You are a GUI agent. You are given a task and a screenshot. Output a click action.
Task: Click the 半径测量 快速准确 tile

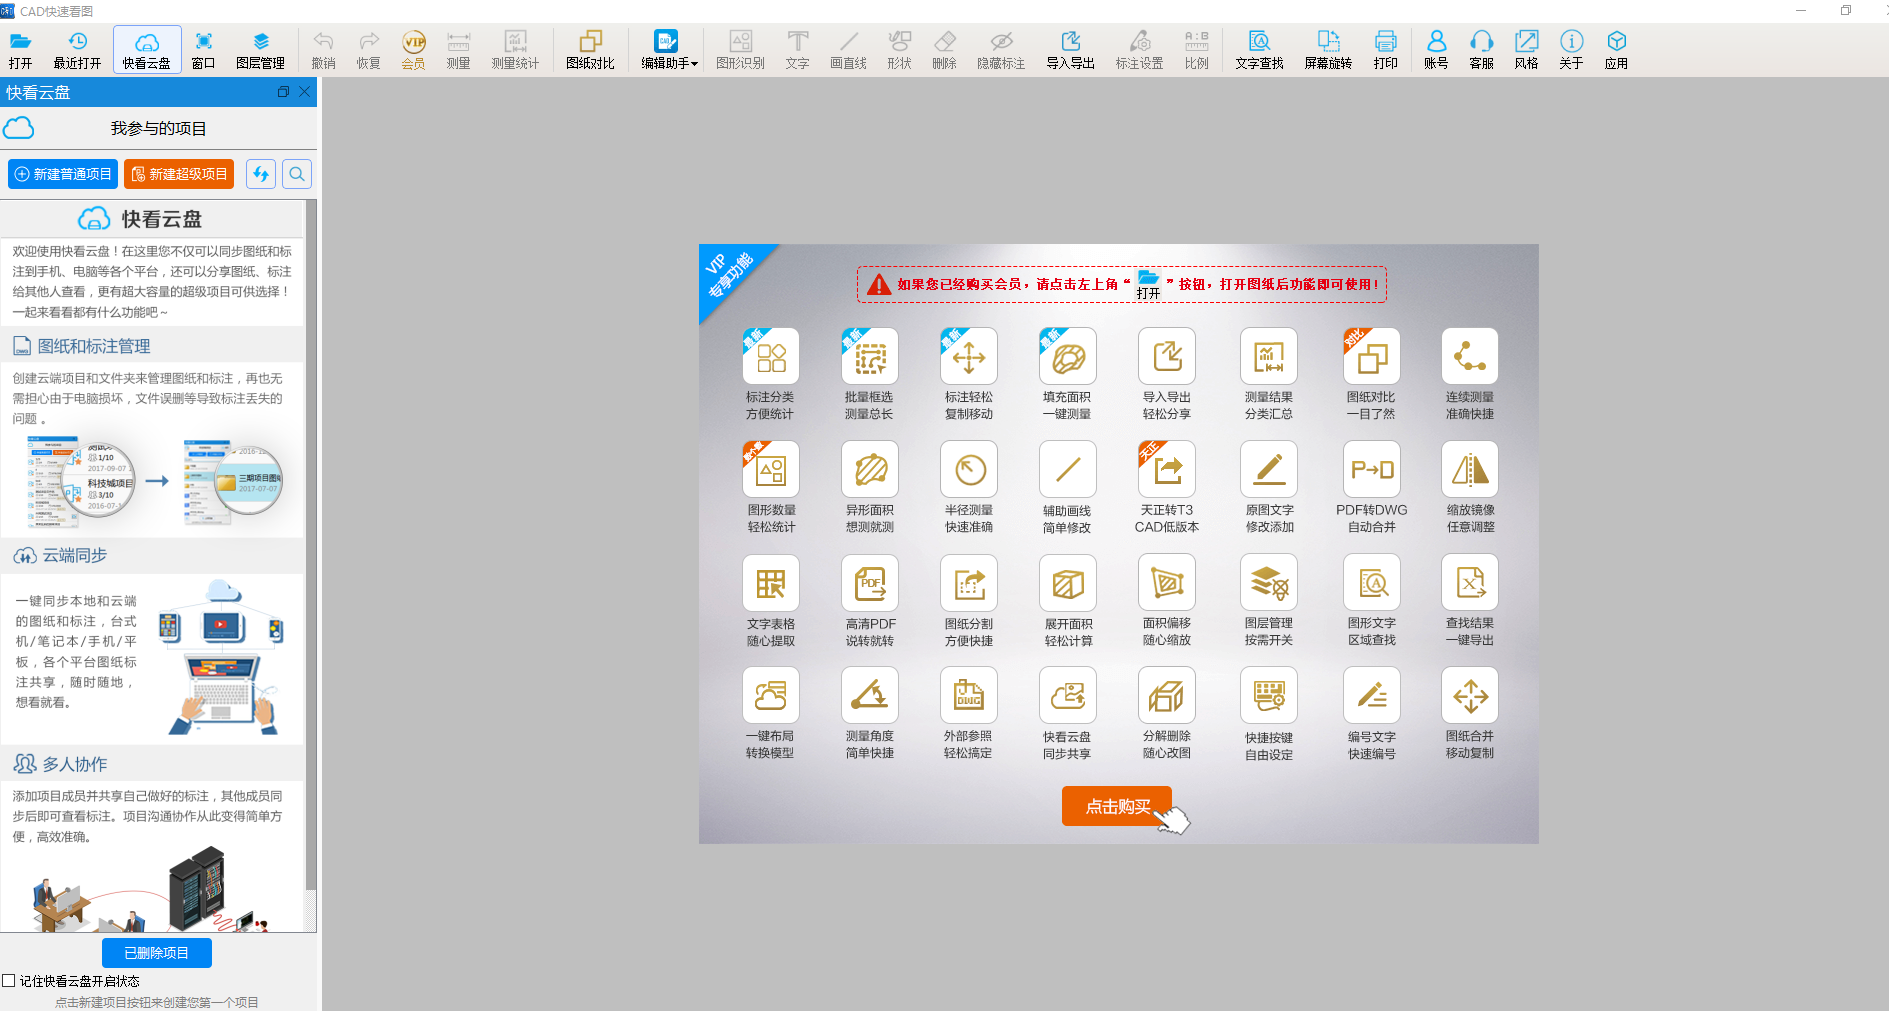tap(968, 488)
